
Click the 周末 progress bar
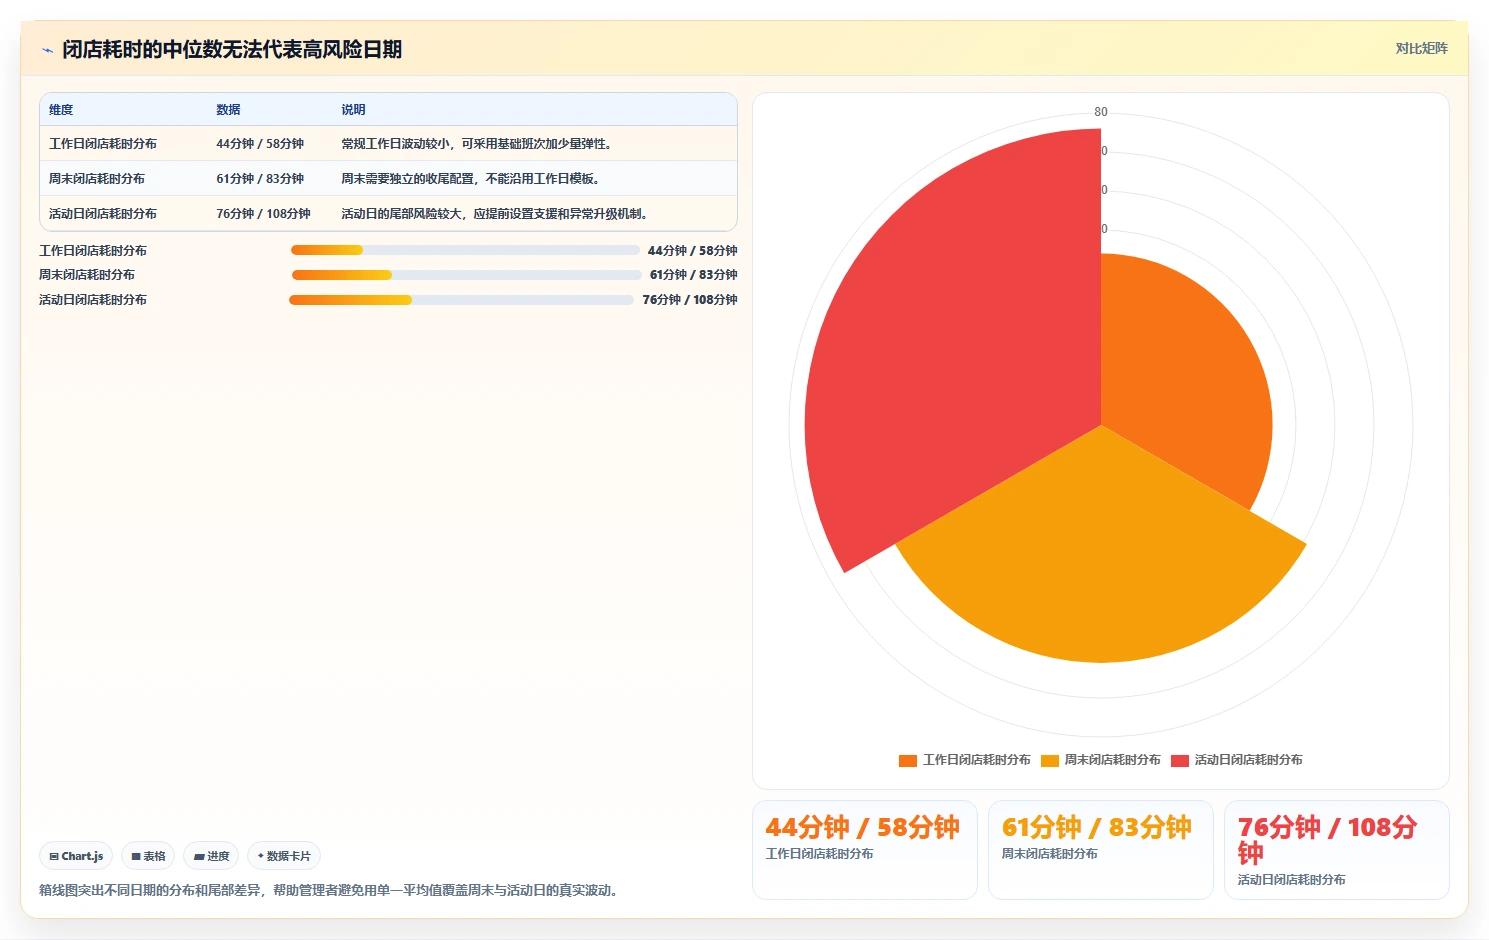pos(467,275)
